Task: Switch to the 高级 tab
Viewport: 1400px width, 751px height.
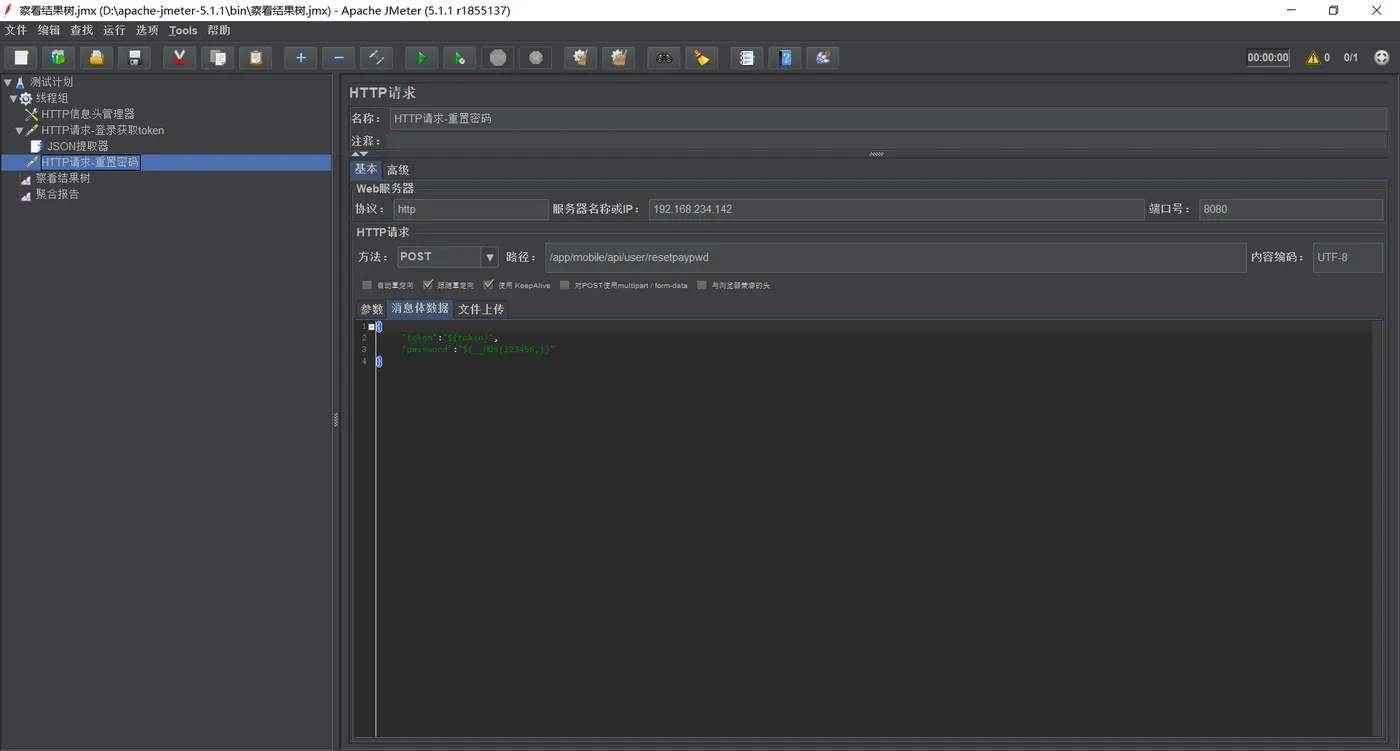Action: (x=398, y=170)
